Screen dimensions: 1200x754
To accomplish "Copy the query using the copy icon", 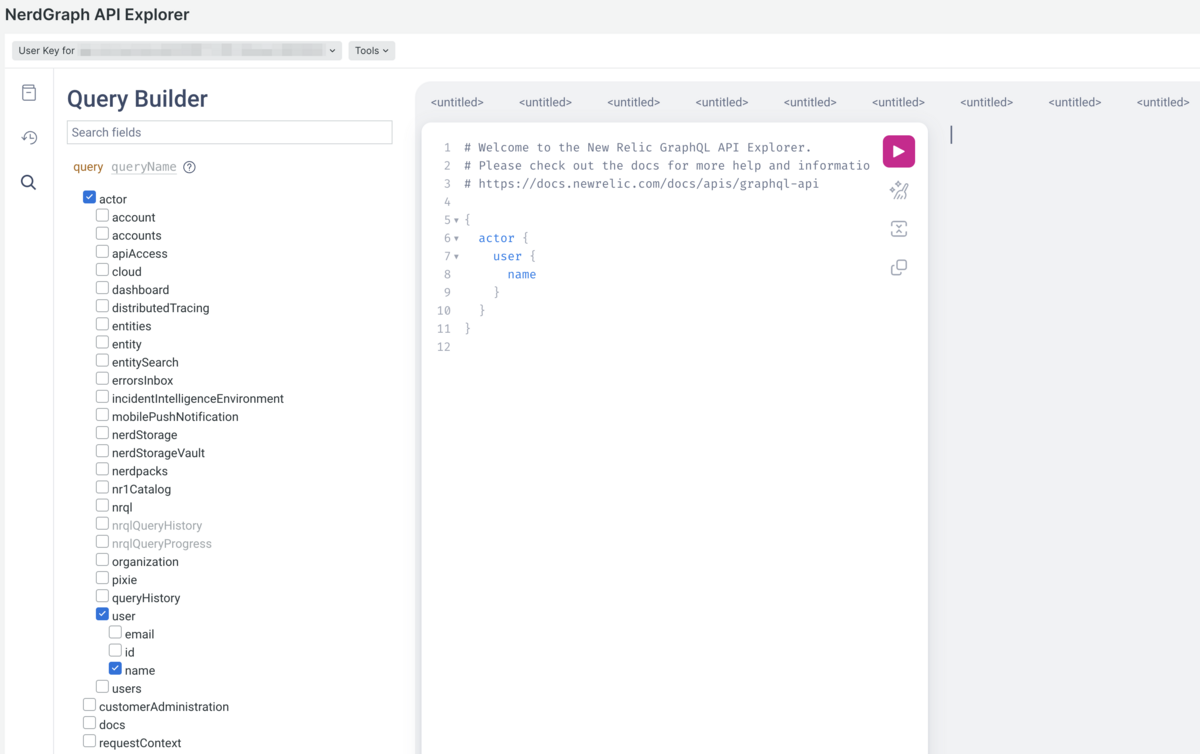I will tap(898, 267).
